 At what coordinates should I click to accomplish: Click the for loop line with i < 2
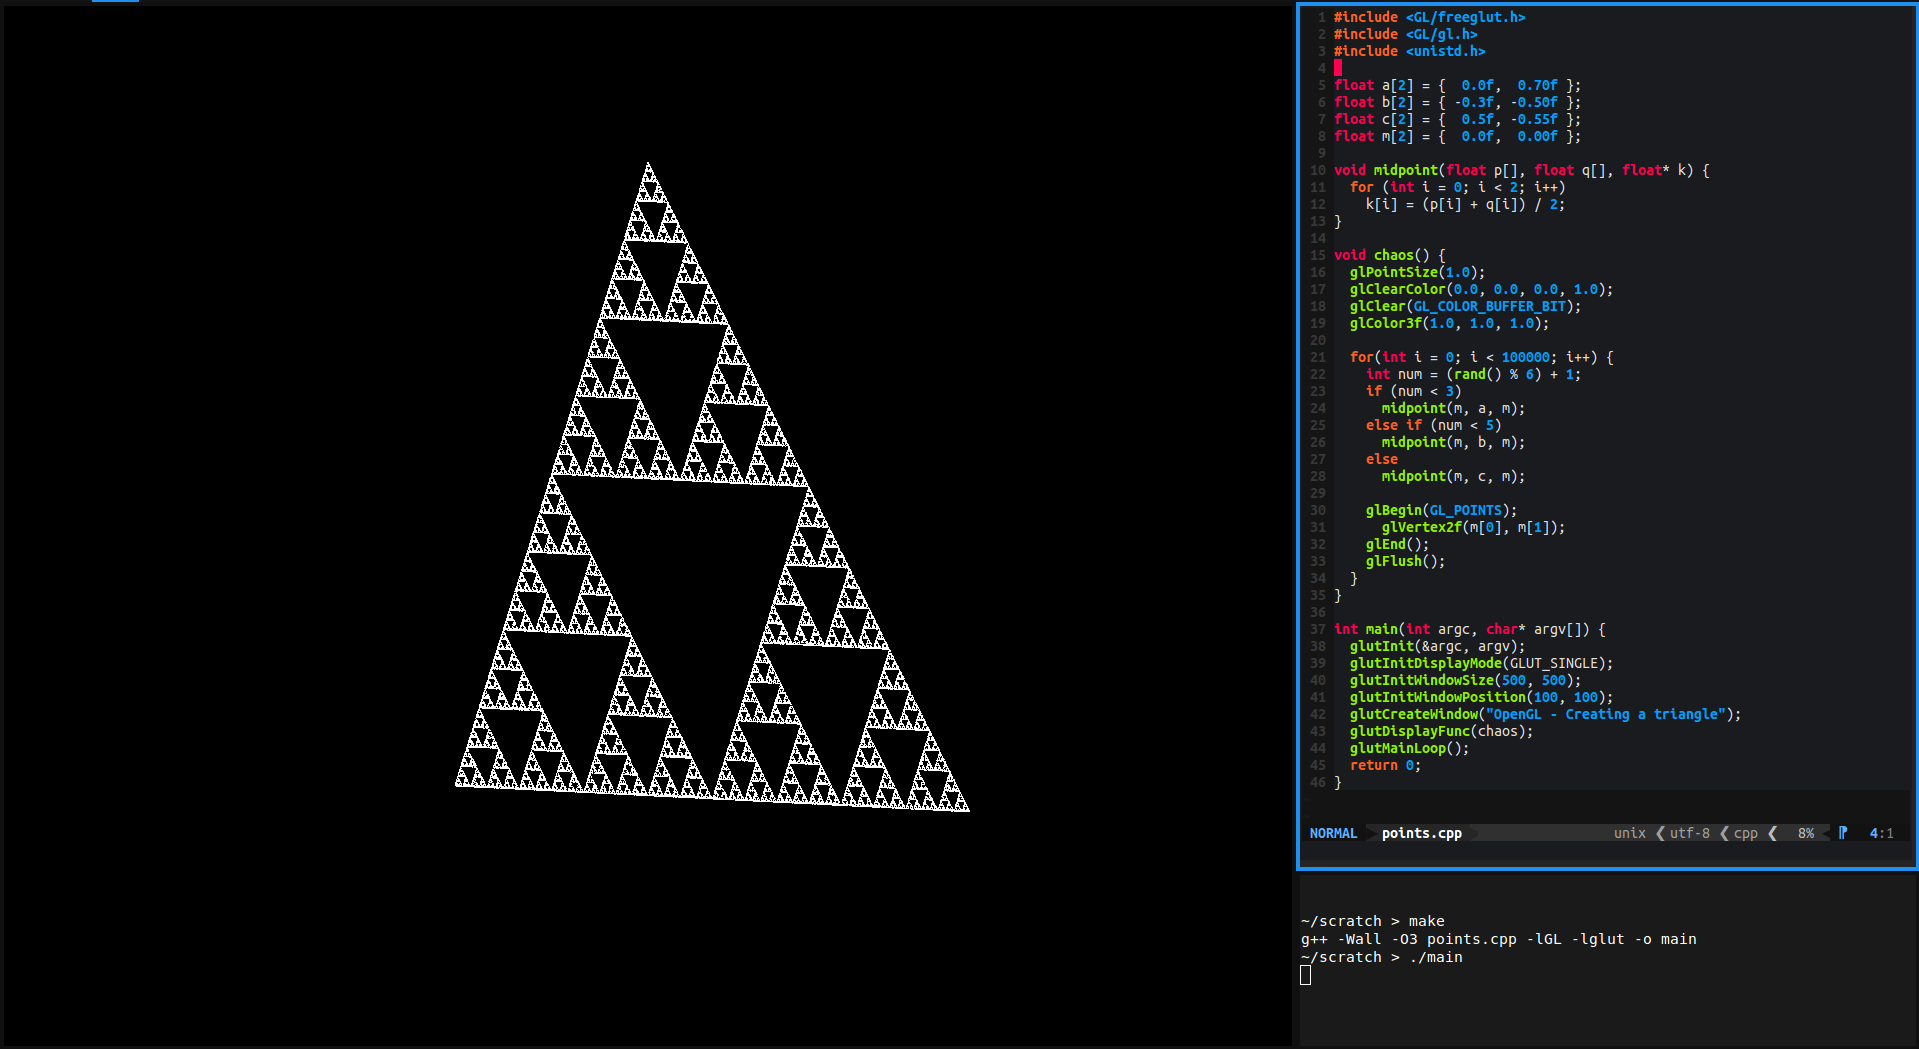[x=1457, y=187]
